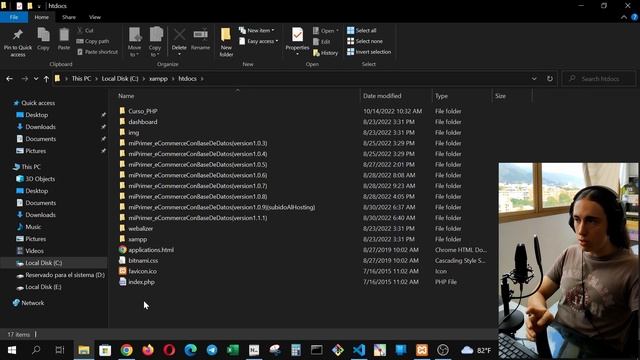Screen dimensions: 640x360
Task: Open the Windows Start menu
Action: tap(11, 350)
